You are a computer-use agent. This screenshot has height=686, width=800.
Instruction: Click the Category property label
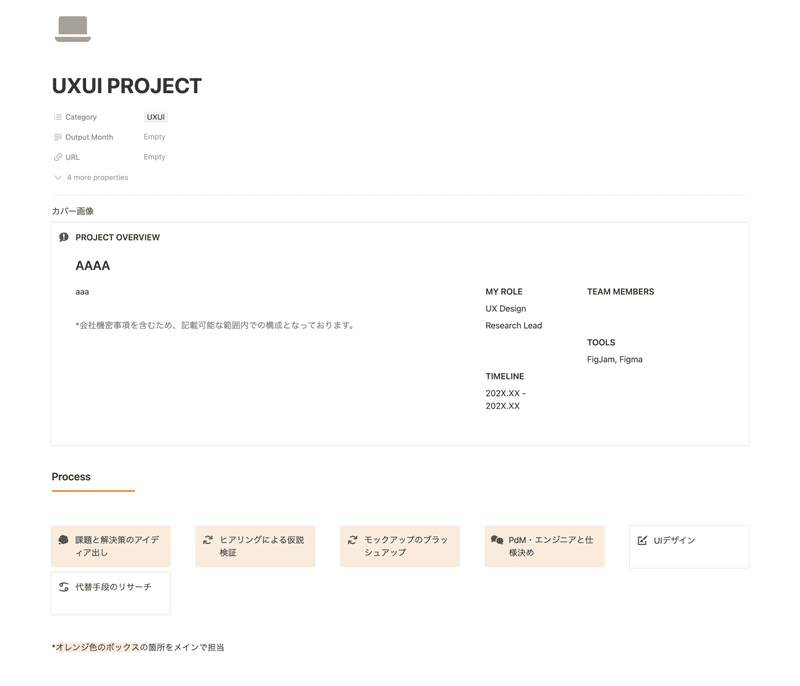81,117
